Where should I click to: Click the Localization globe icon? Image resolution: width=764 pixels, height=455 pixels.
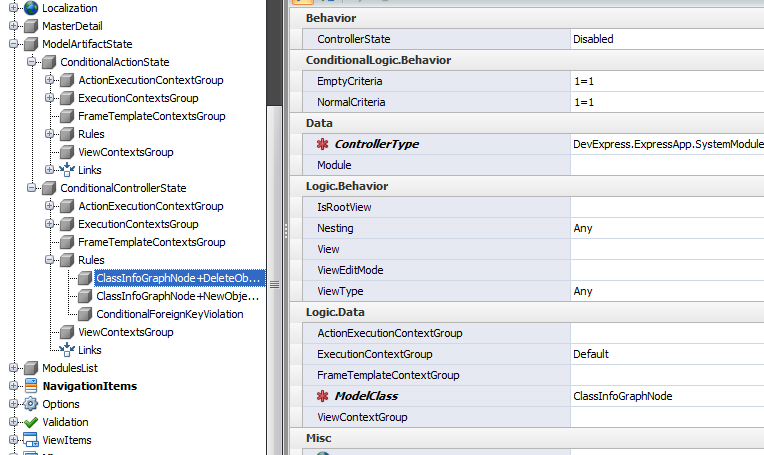(31, 8)
